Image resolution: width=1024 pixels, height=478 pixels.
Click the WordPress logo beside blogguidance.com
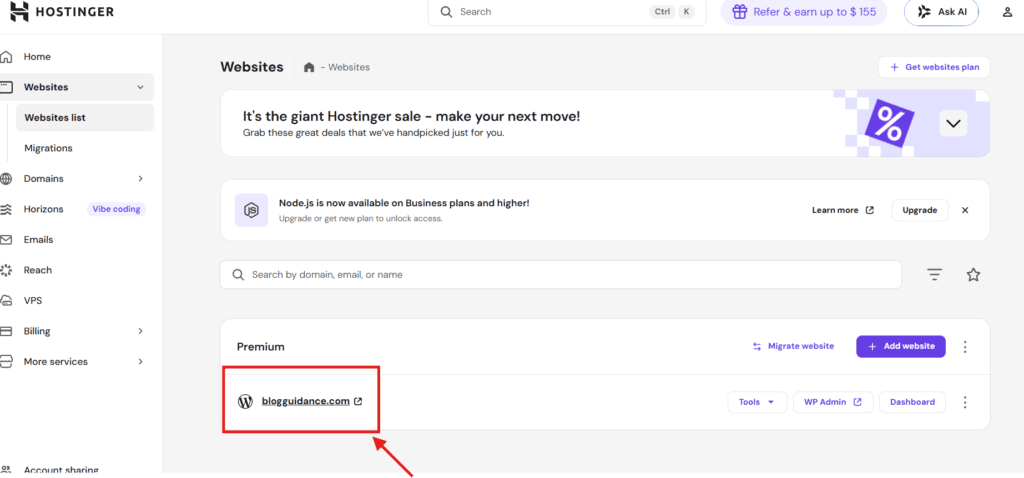coord(245,402)
